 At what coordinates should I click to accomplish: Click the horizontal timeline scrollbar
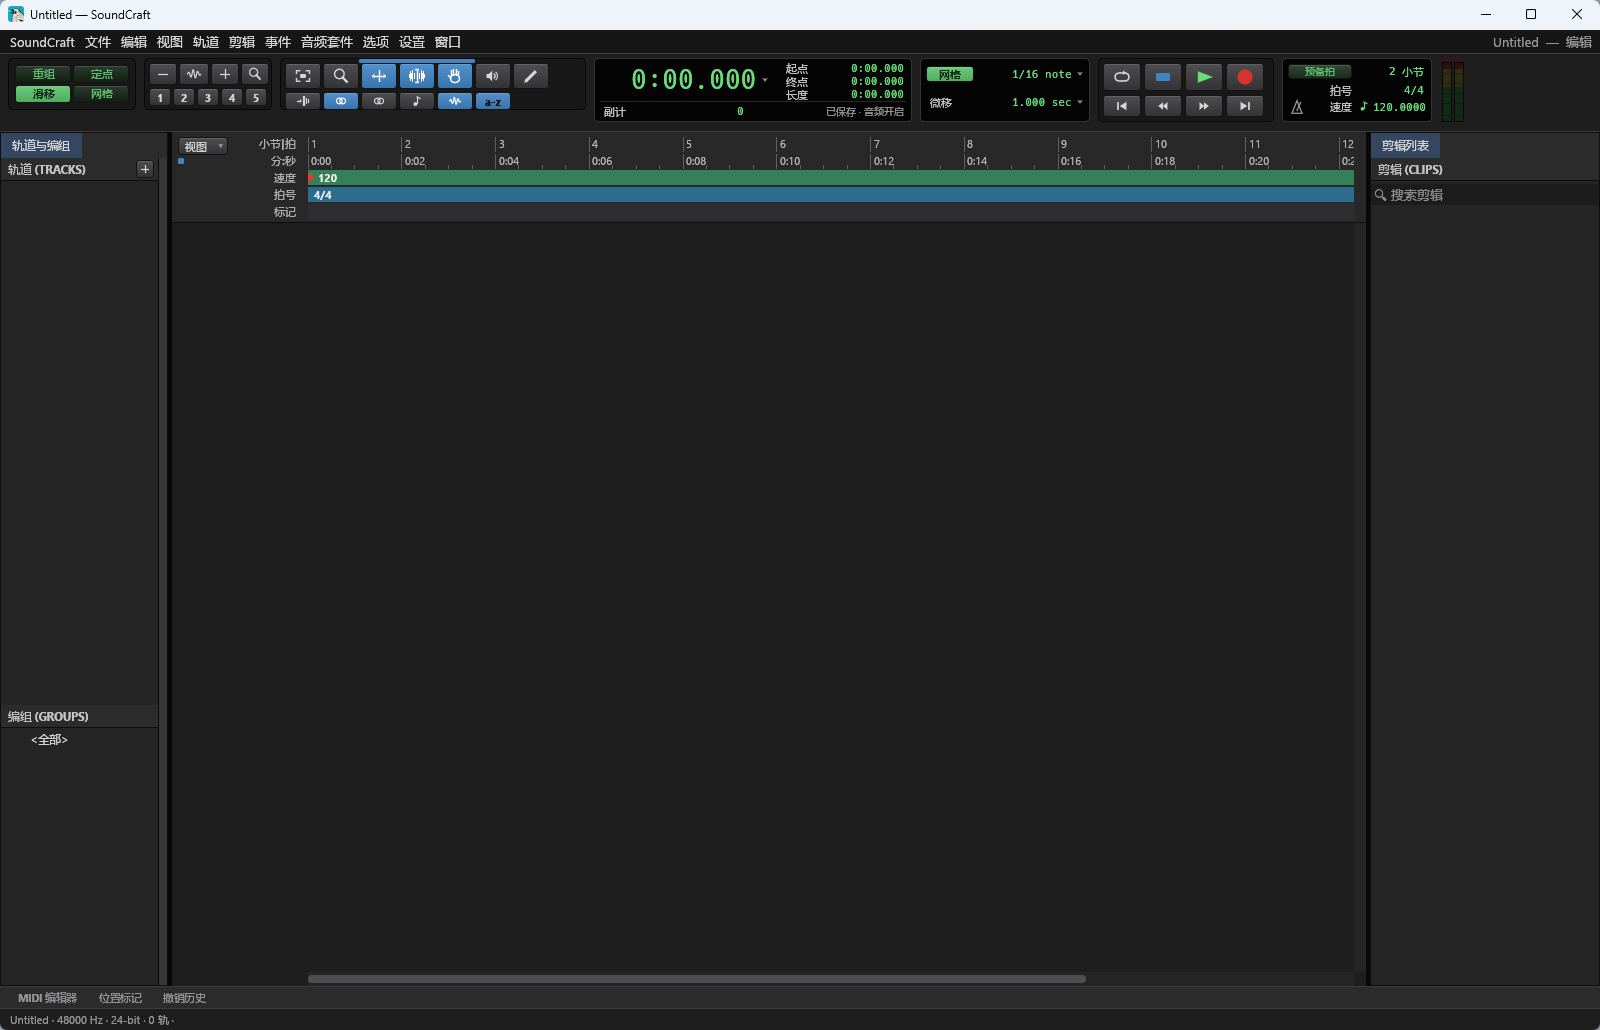[697, 979]
